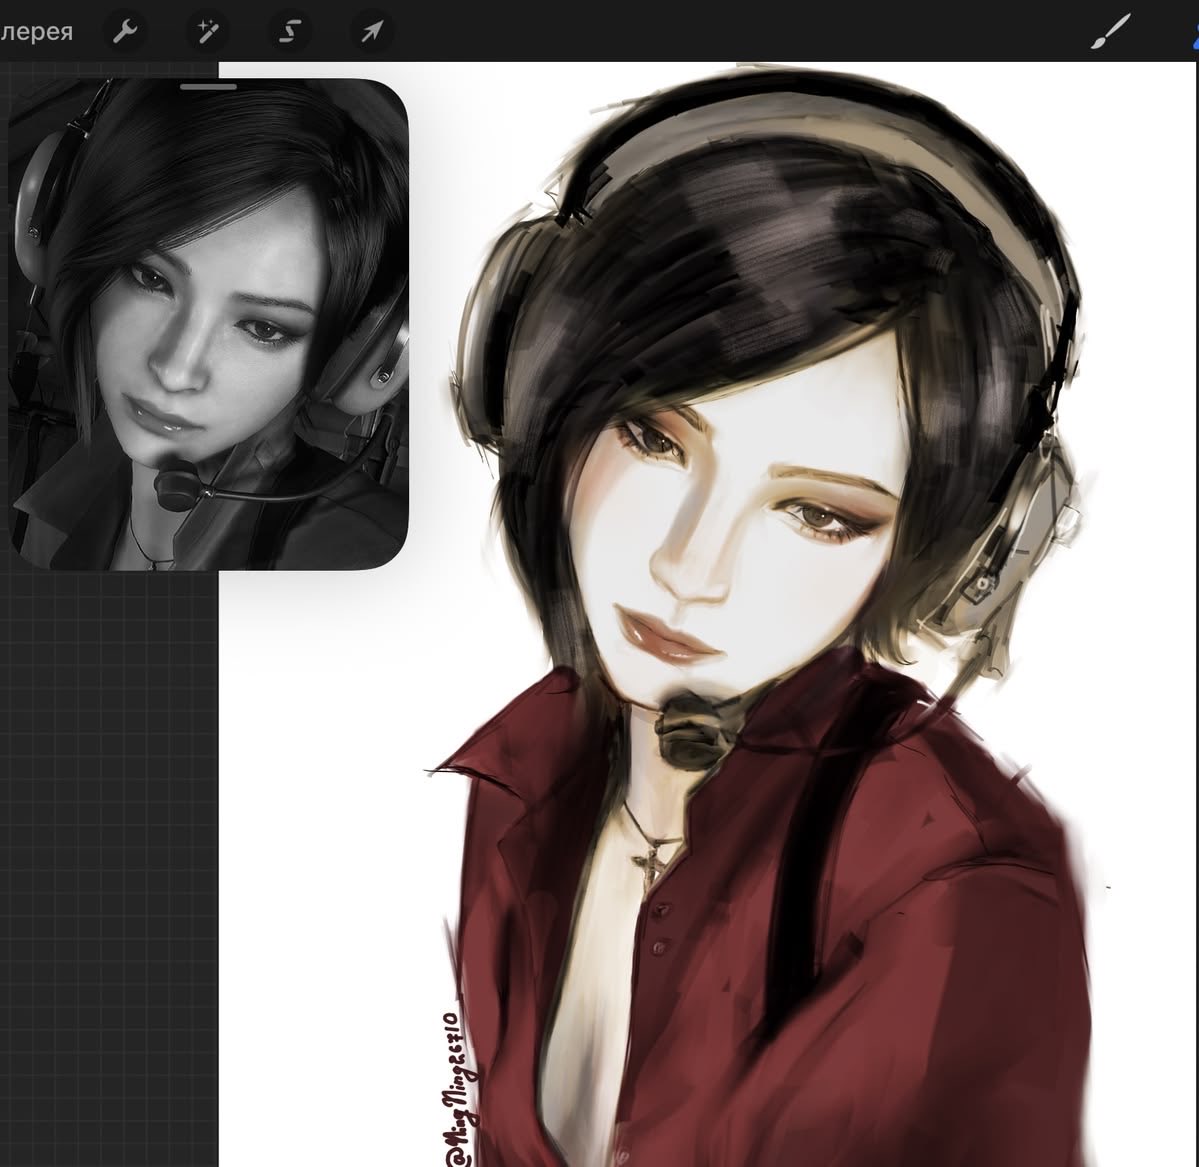Screen dimensions: 1199x1167
Task: Open the Actions wrench menu
Action: [x=125, y=31]
